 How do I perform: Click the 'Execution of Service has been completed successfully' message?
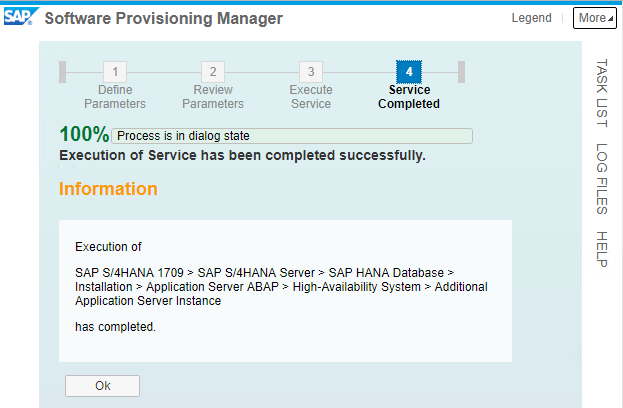point(242,155)
